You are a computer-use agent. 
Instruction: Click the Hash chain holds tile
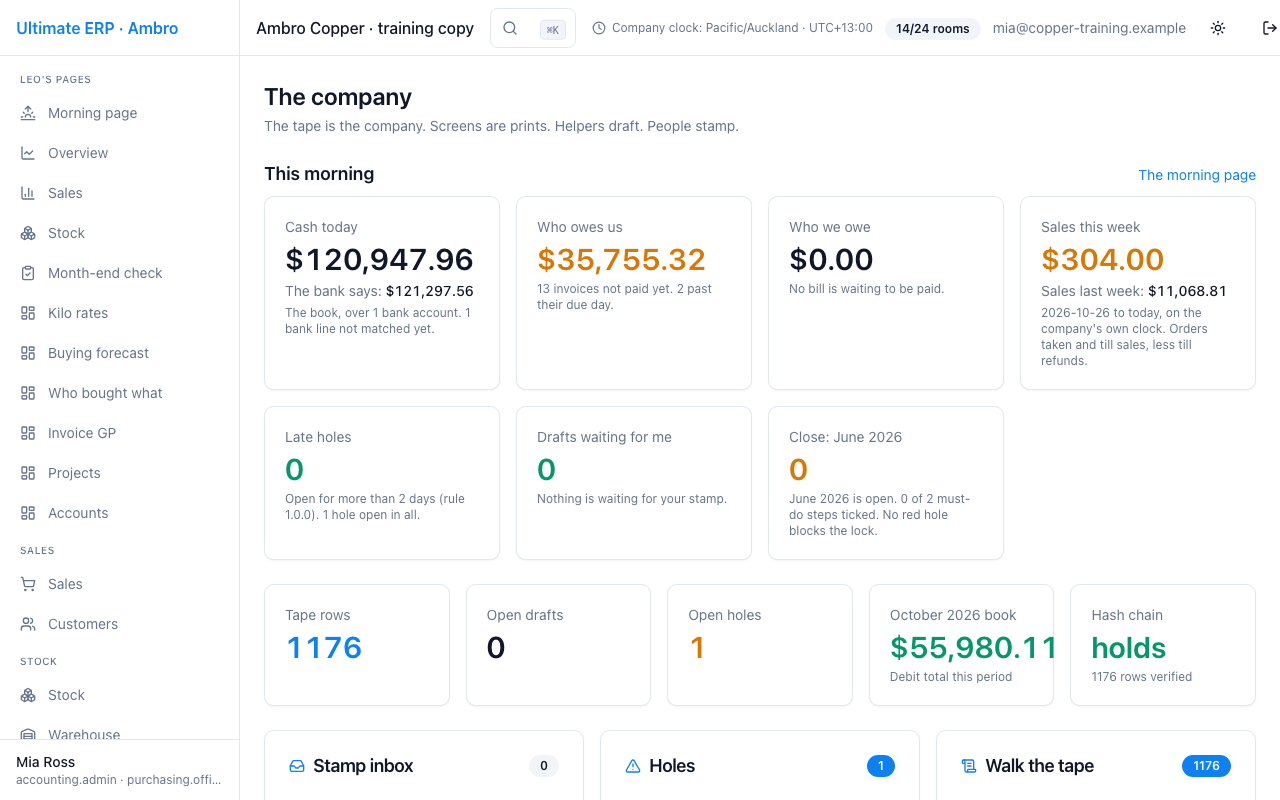point(1163,645)
